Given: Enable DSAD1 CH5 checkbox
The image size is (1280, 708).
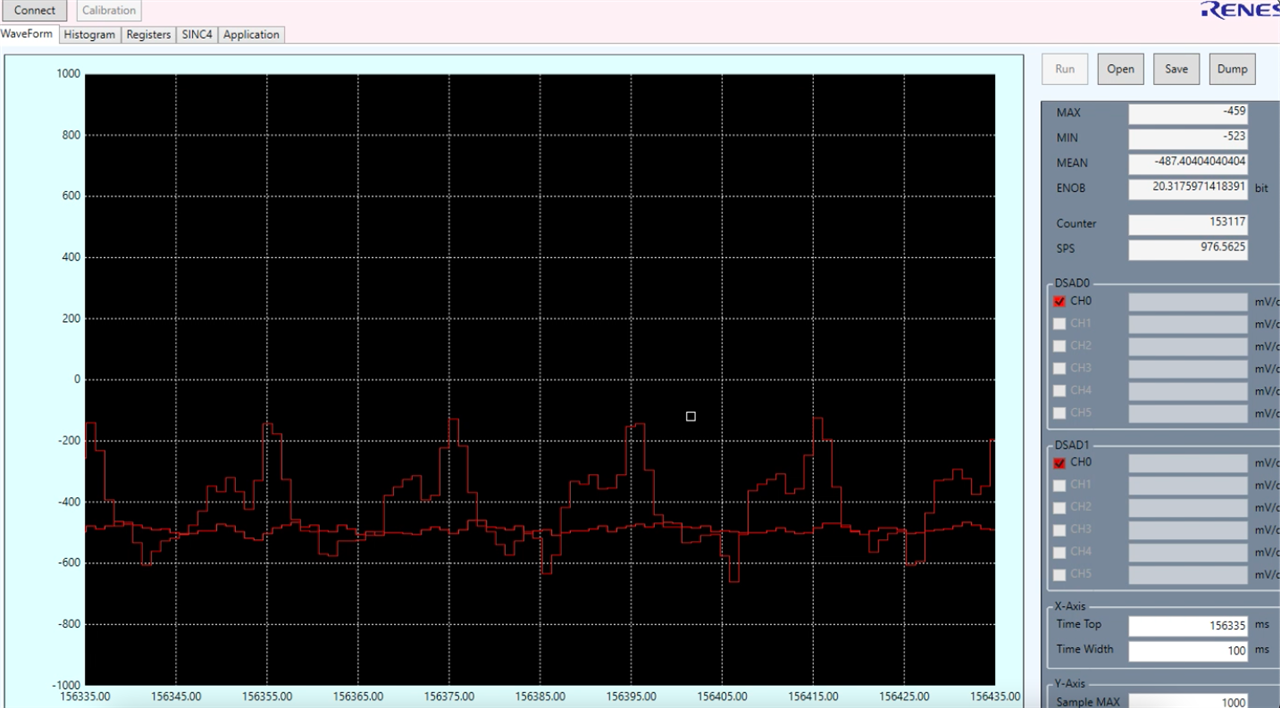Looking at the screenshot, I should (1059, 575).
